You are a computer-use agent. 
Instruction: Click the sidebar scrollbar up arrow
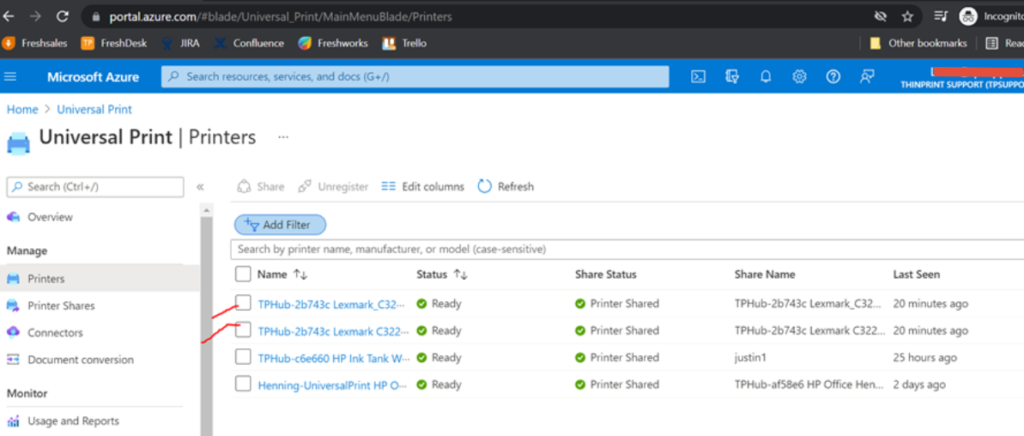[206, 210]
